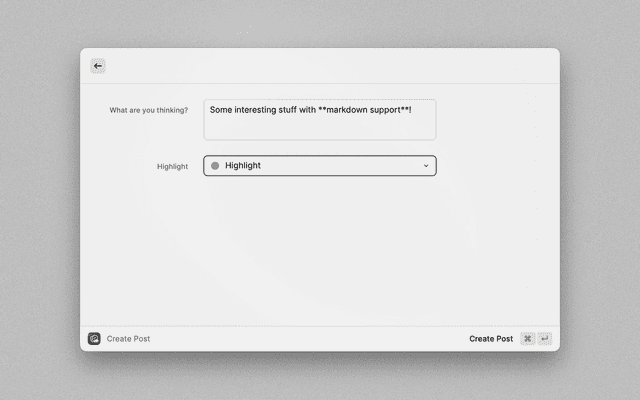Click the empty form area below the Highlight dropdown

point(319,250)
